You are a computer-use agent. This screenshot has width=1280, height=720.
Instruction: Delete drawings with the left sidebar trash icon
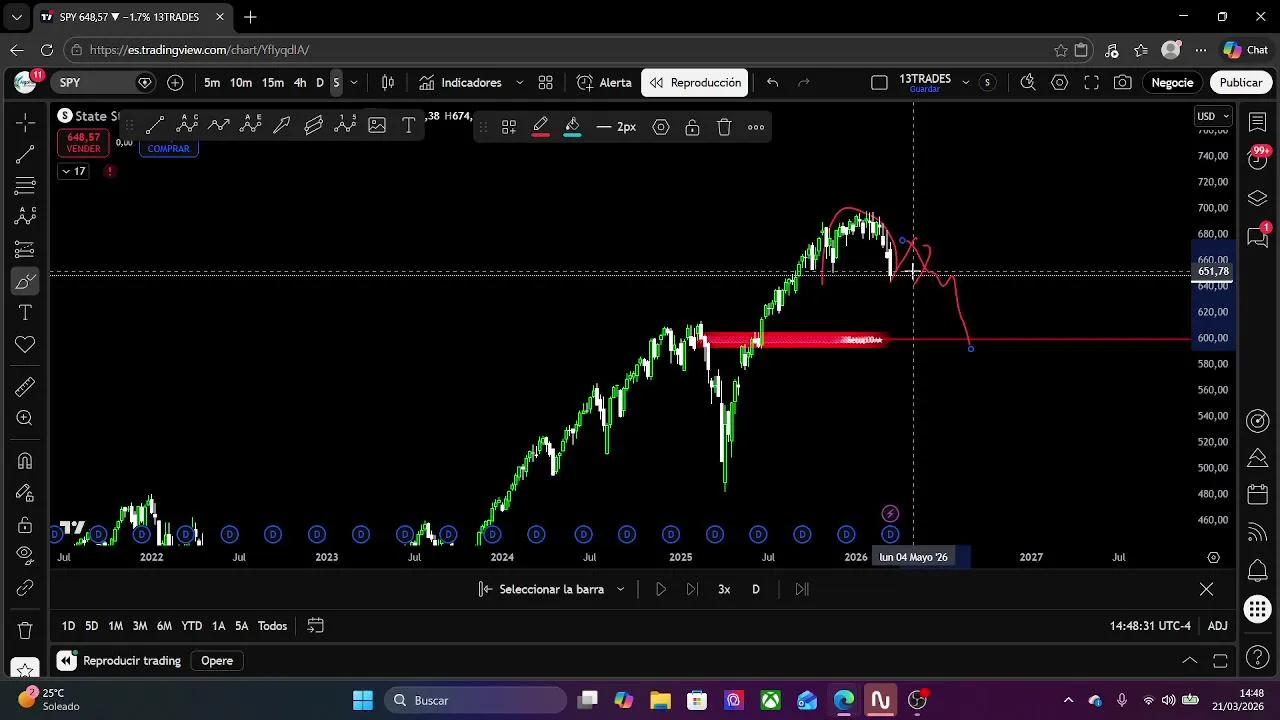pyautogui.click(x=25, y=630)
